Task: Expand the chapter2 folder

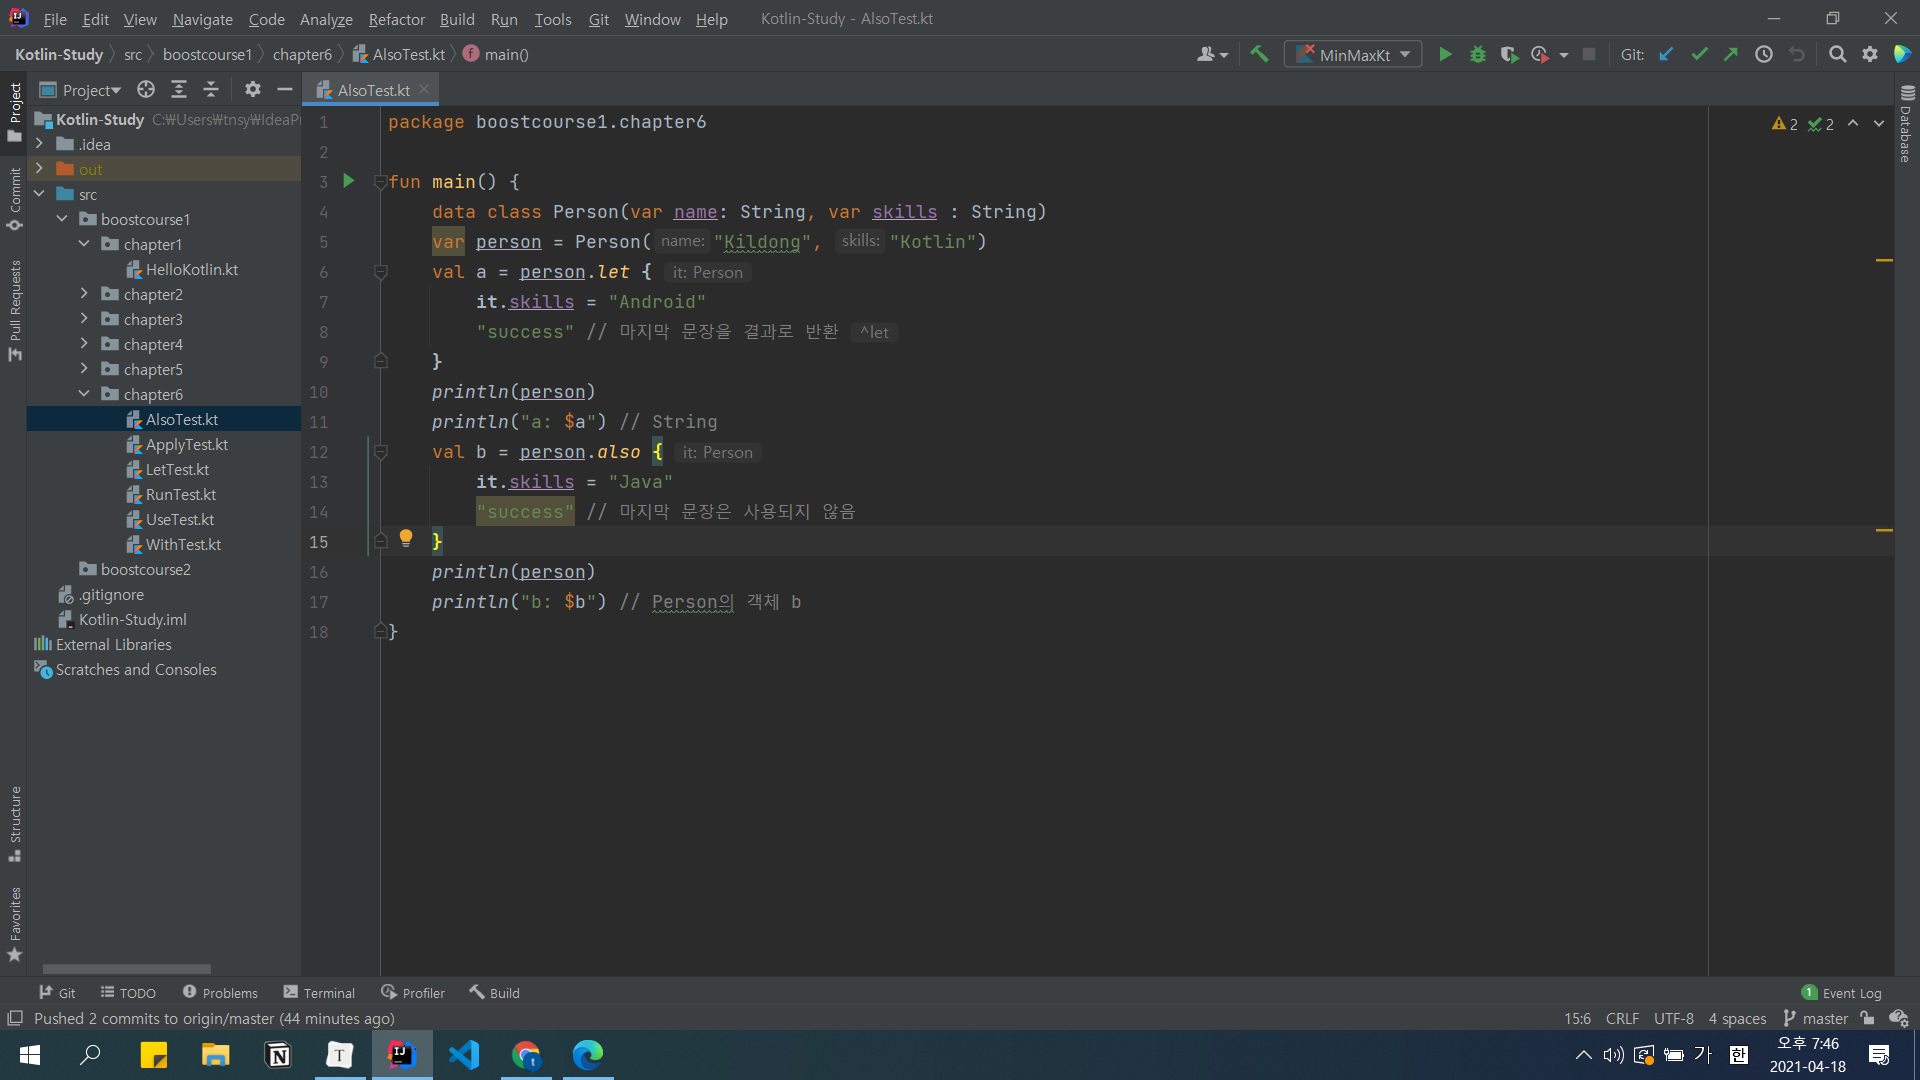Action: (84, 294)
